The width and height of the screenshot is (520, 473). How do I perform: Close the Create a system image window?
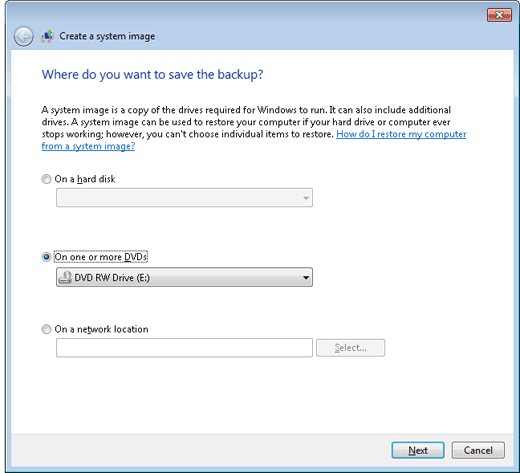[x=499, y=15]
